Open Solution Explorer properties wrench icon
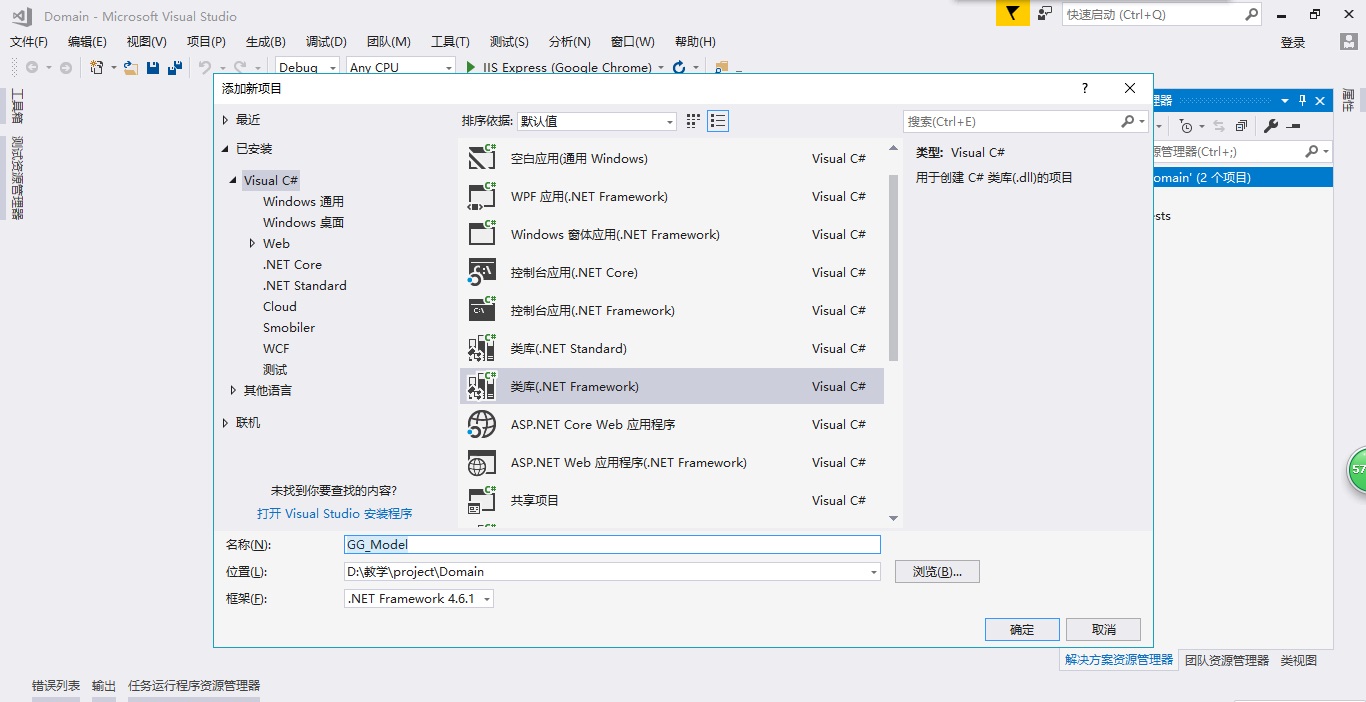1366x702 pixels. point(1271,126)
